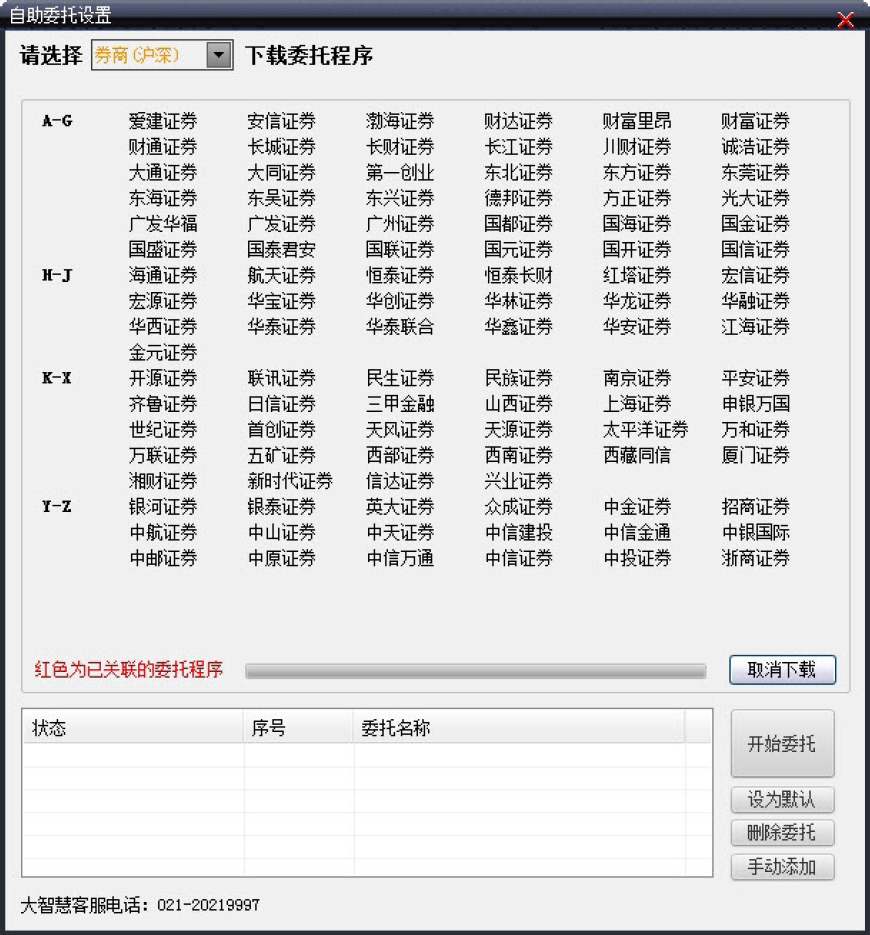
Task: Pick 华宝证券 entry
Action: click(x=281, y=301)
